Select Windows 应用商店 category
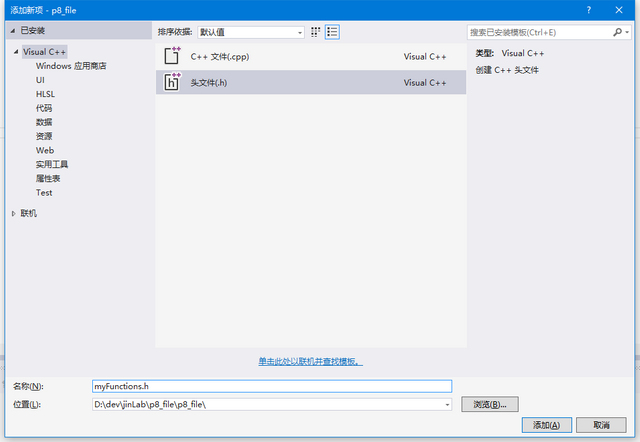 point(71,66)
